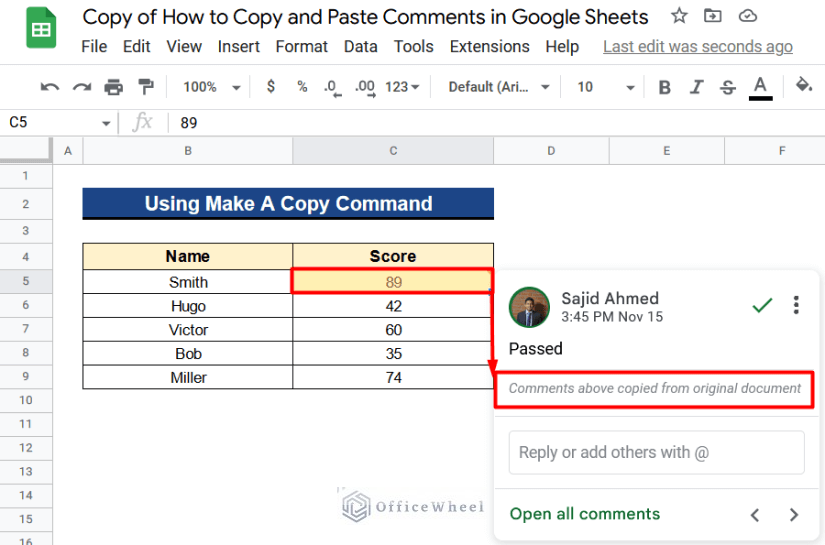Select score cell with value 42

(x=393, y=306)
